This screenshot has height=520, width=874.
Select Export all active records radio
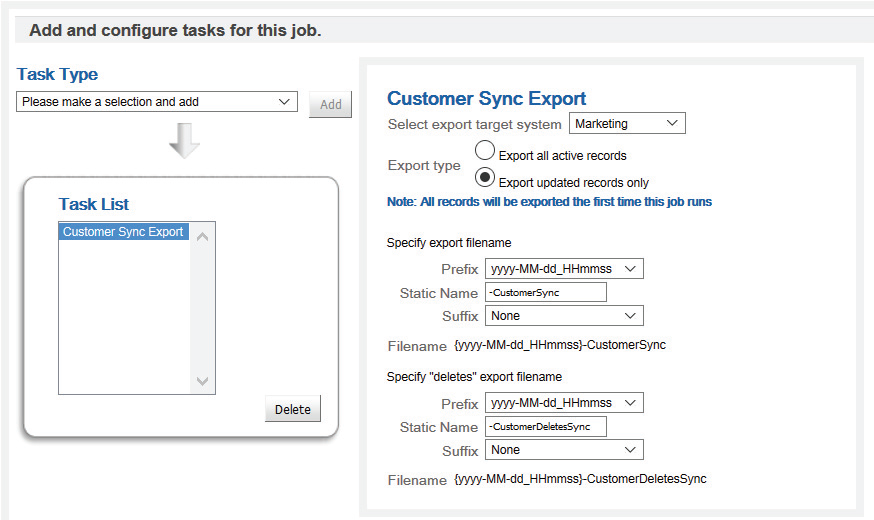(x=485, y=150)
